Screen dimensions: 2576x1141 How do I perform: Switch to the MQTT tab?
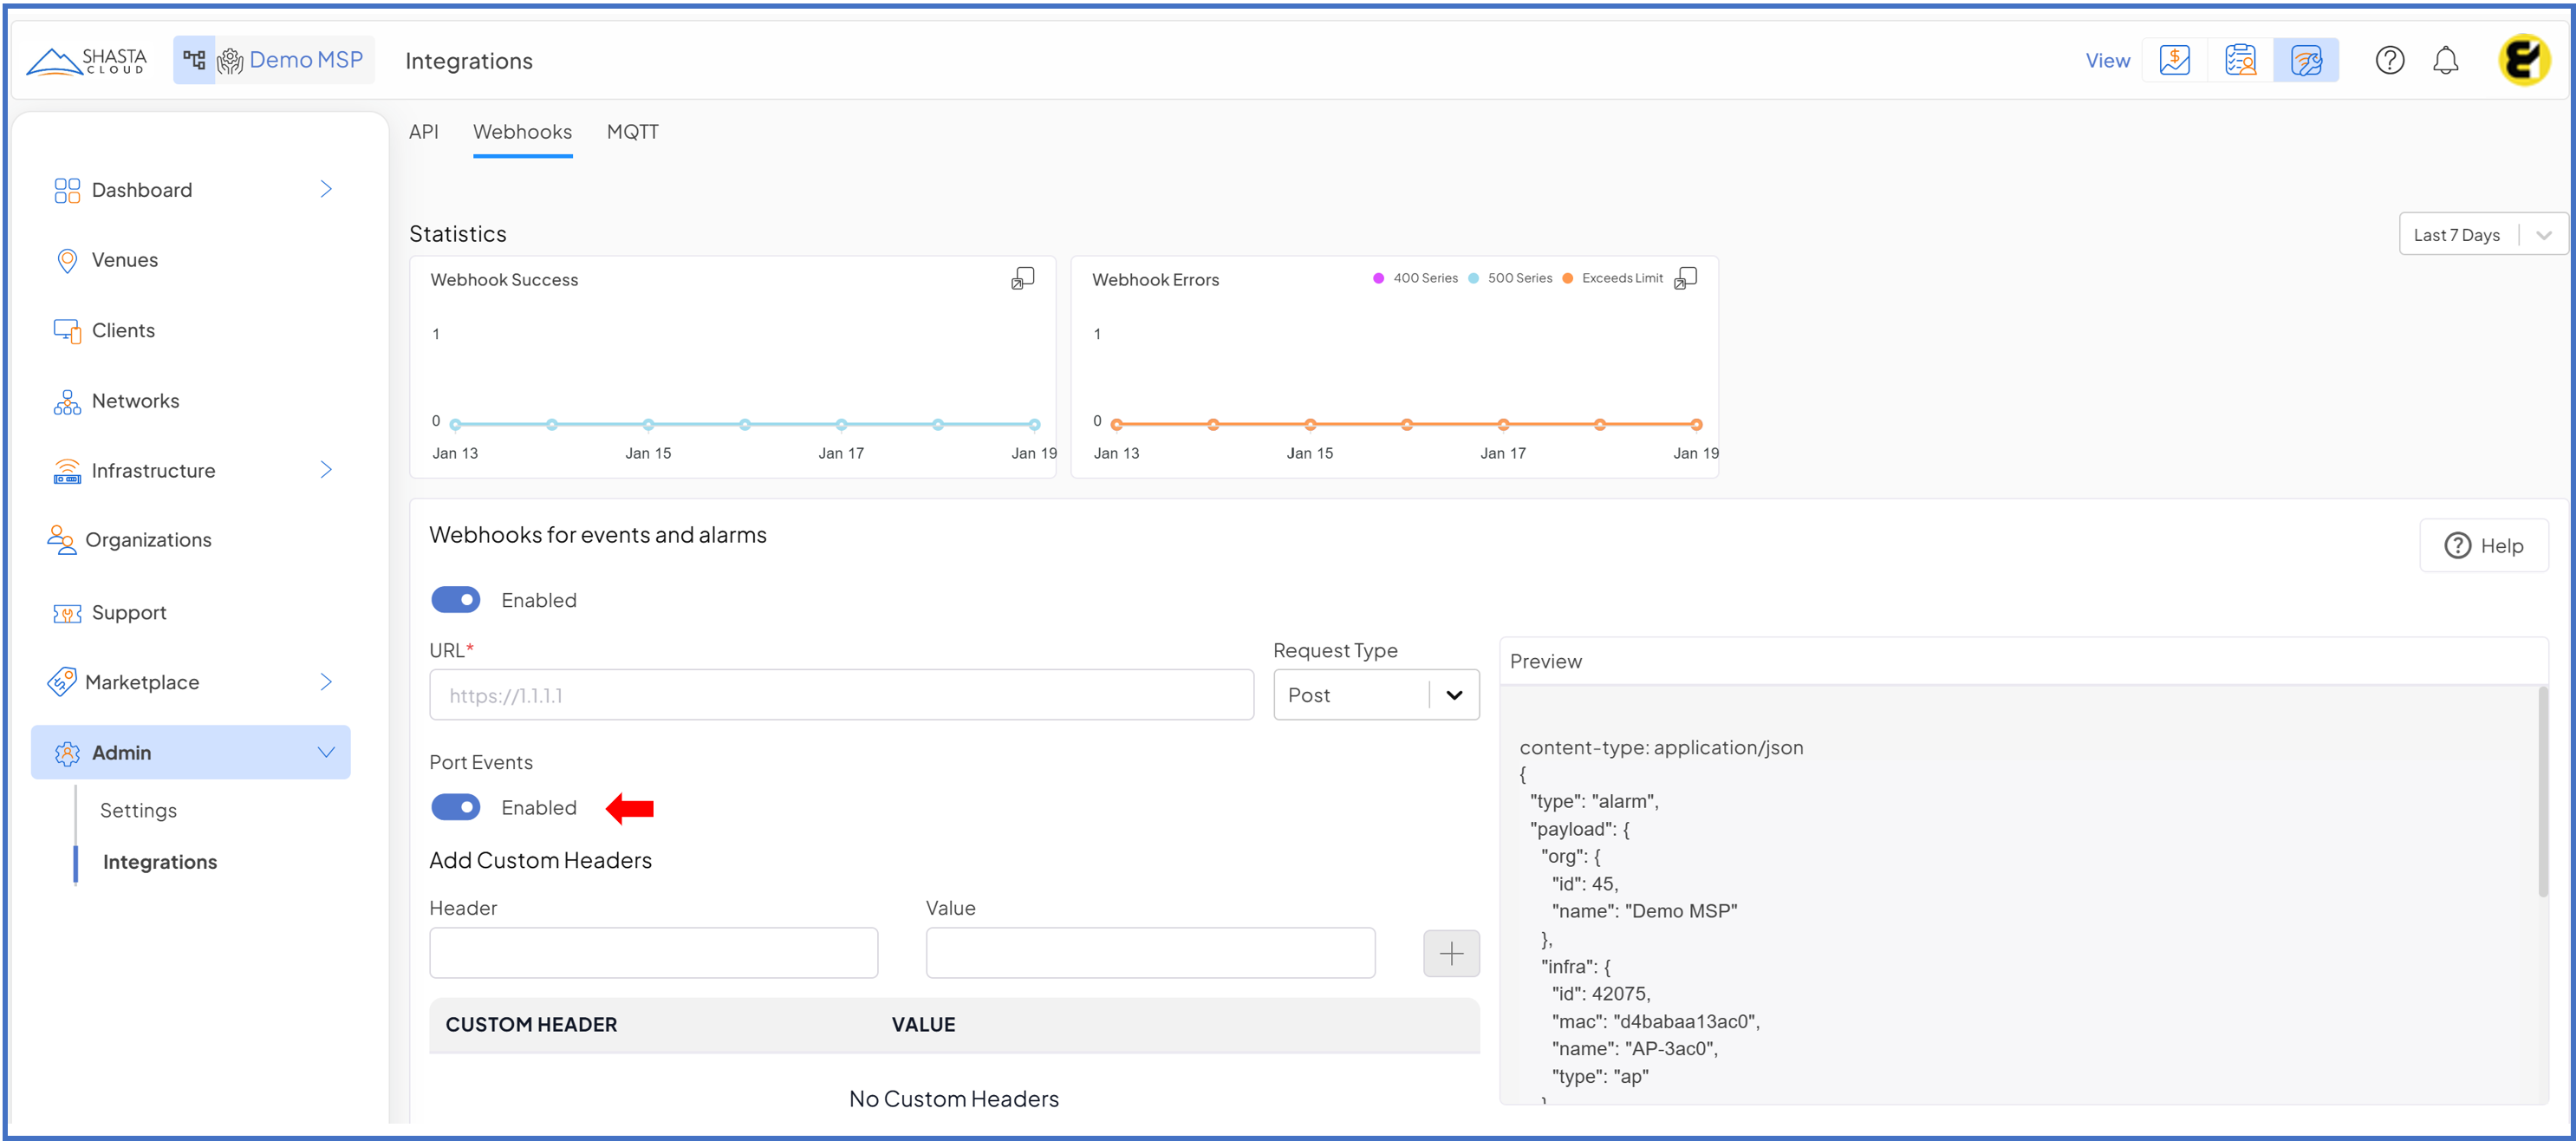632,132
